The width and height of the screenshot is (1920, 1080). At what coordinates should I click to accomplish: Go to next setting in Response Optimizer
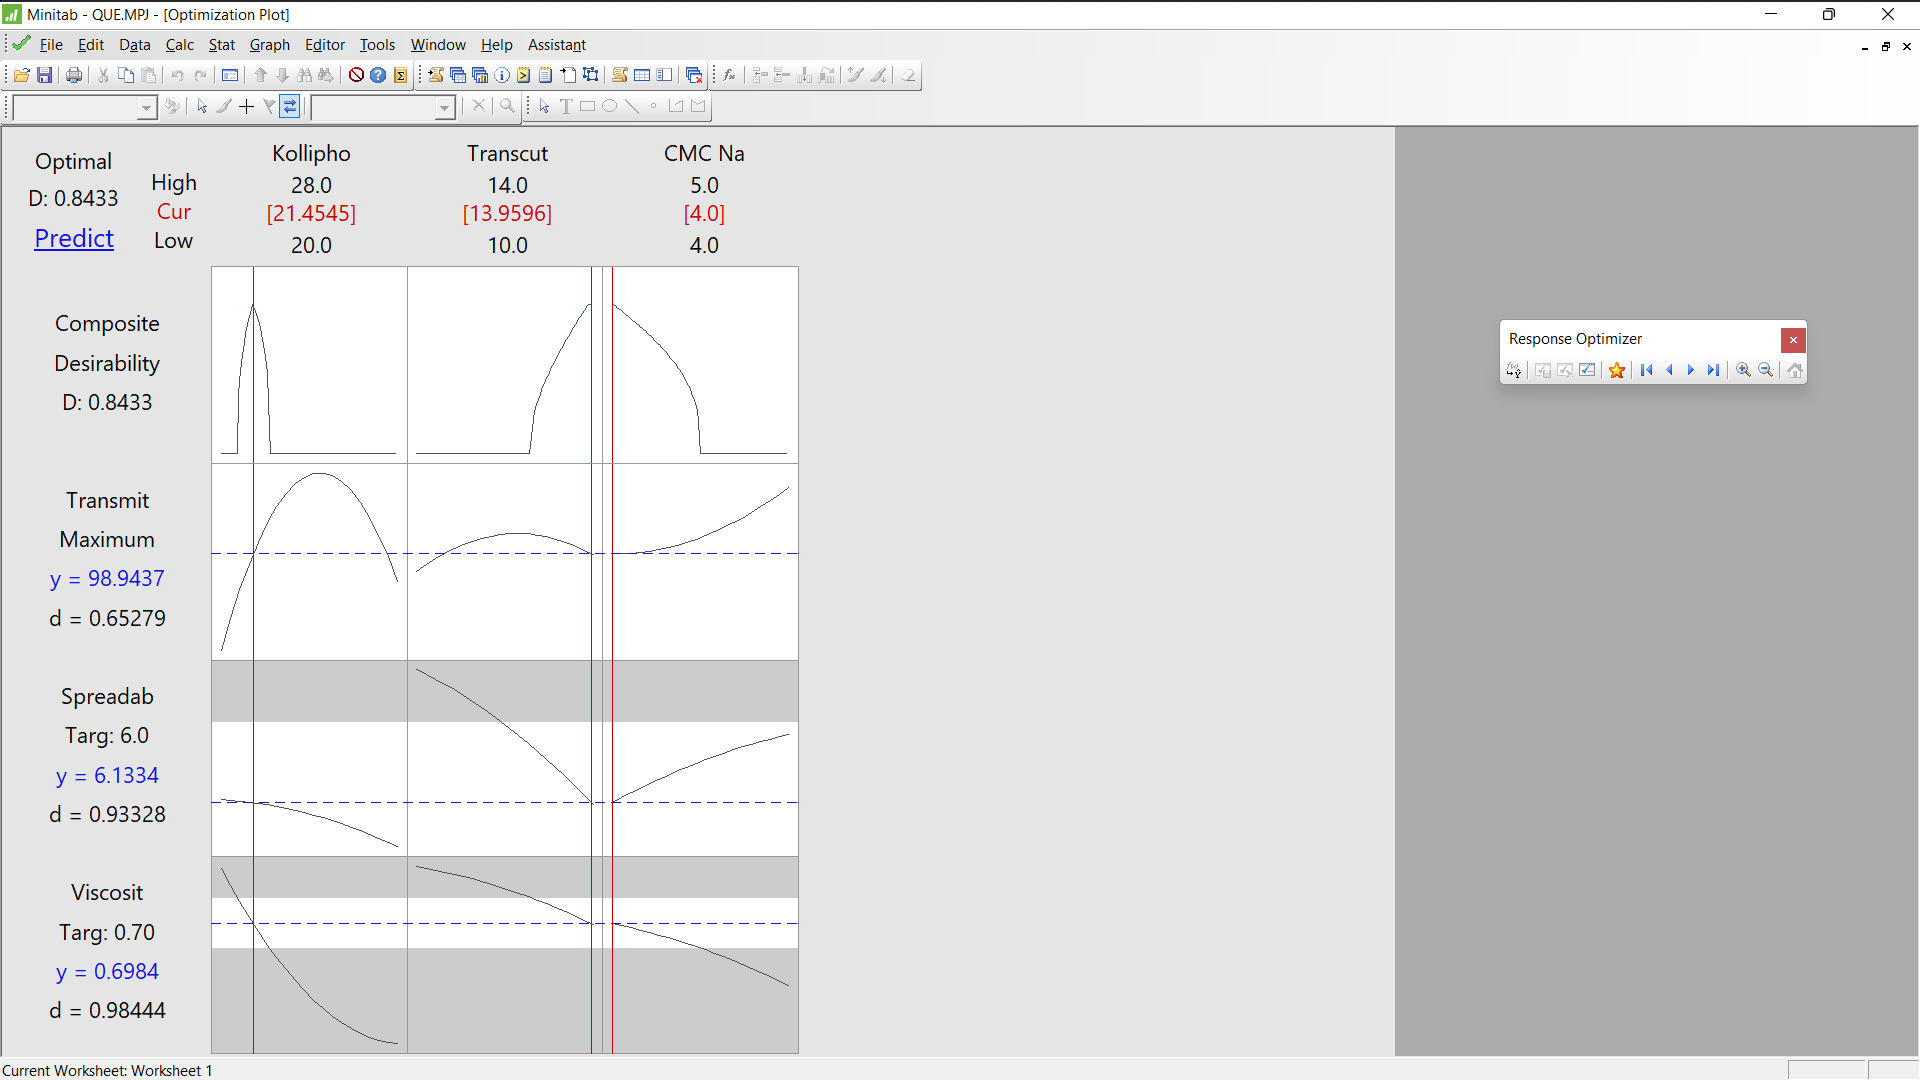click(x=1691, y=370)
